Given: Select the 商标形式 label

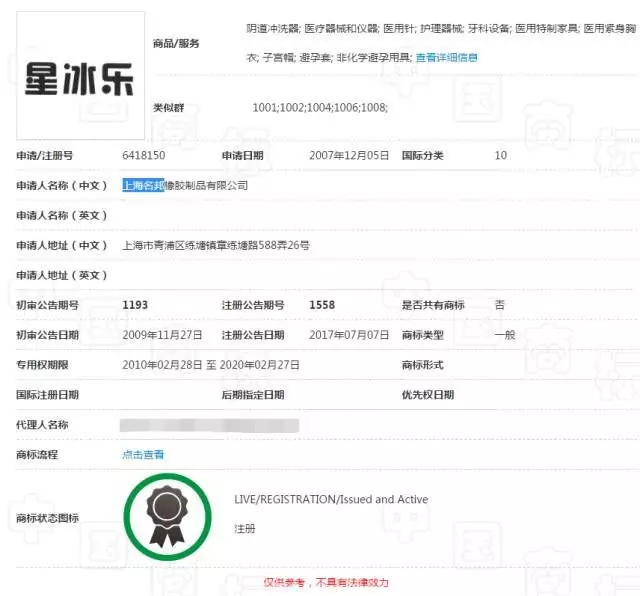Looking at the screenshot, I should (422, 365).
